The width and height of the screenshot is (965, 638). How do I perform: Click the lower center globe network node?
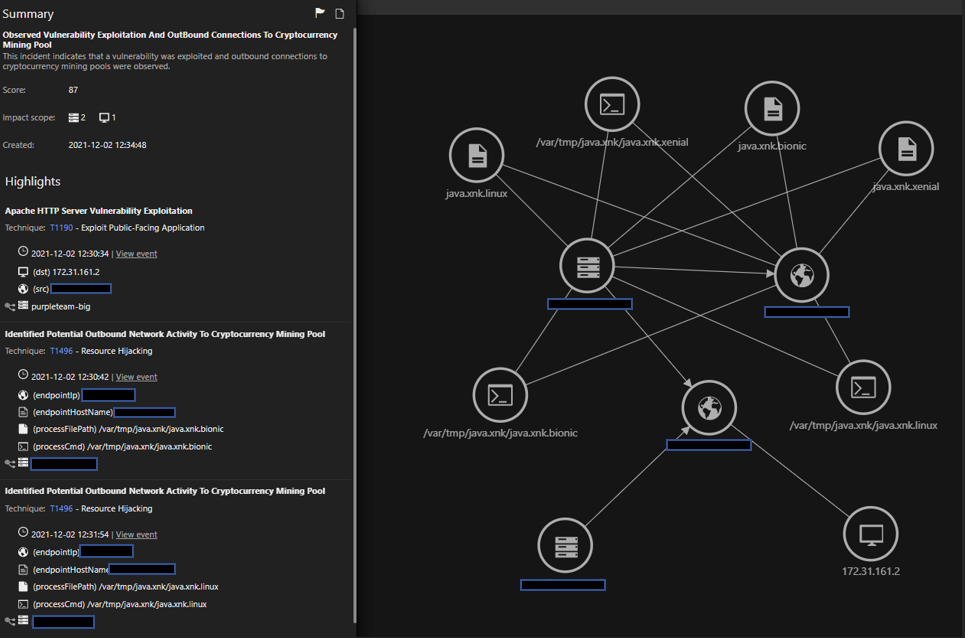(709, 408)
